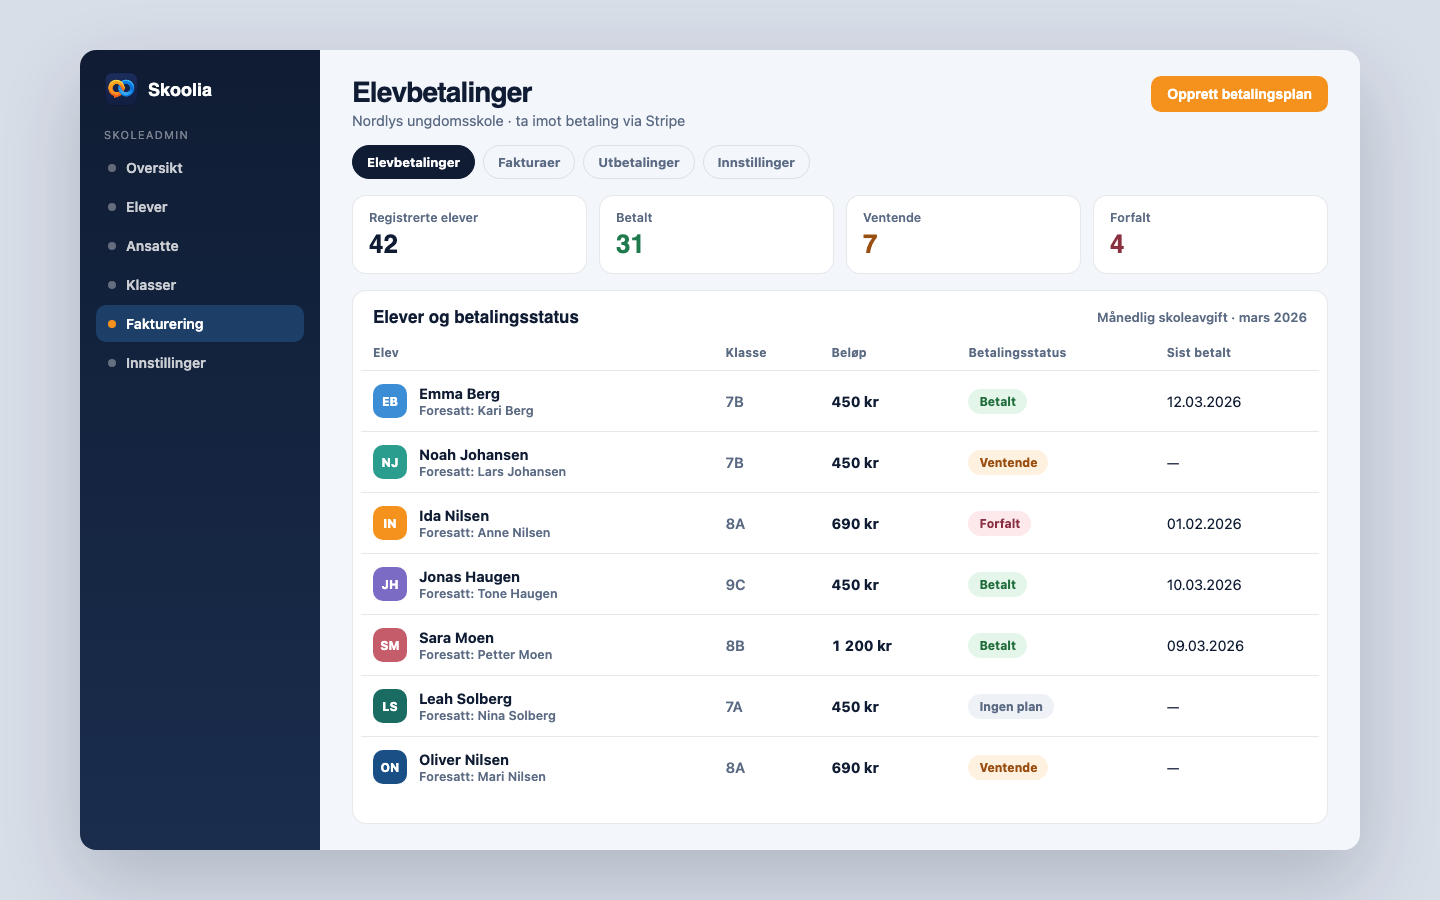The image size is (1440, 900).
Task: Click Jonas Haugen's JH avatar
Action: click(390, 584)
